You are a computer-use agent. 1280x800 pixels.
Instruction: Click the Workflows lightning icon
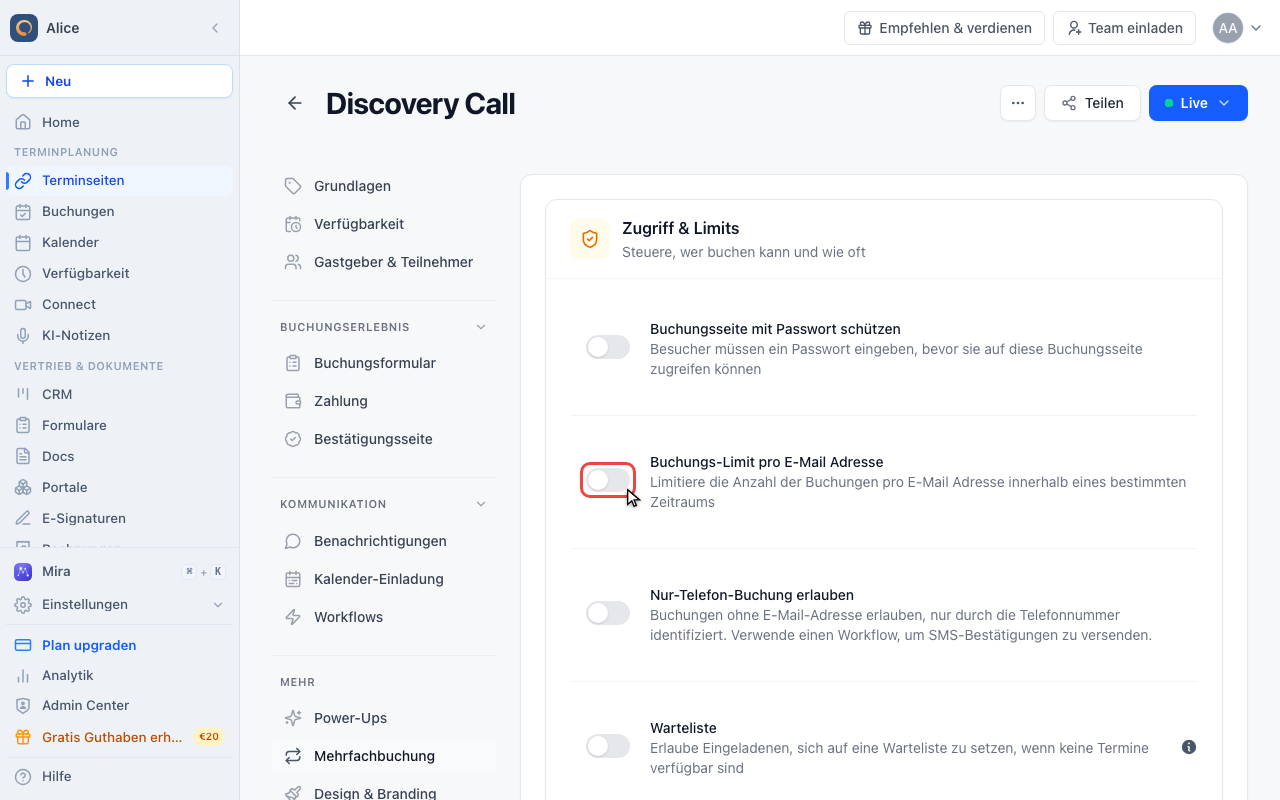(293, 617)
